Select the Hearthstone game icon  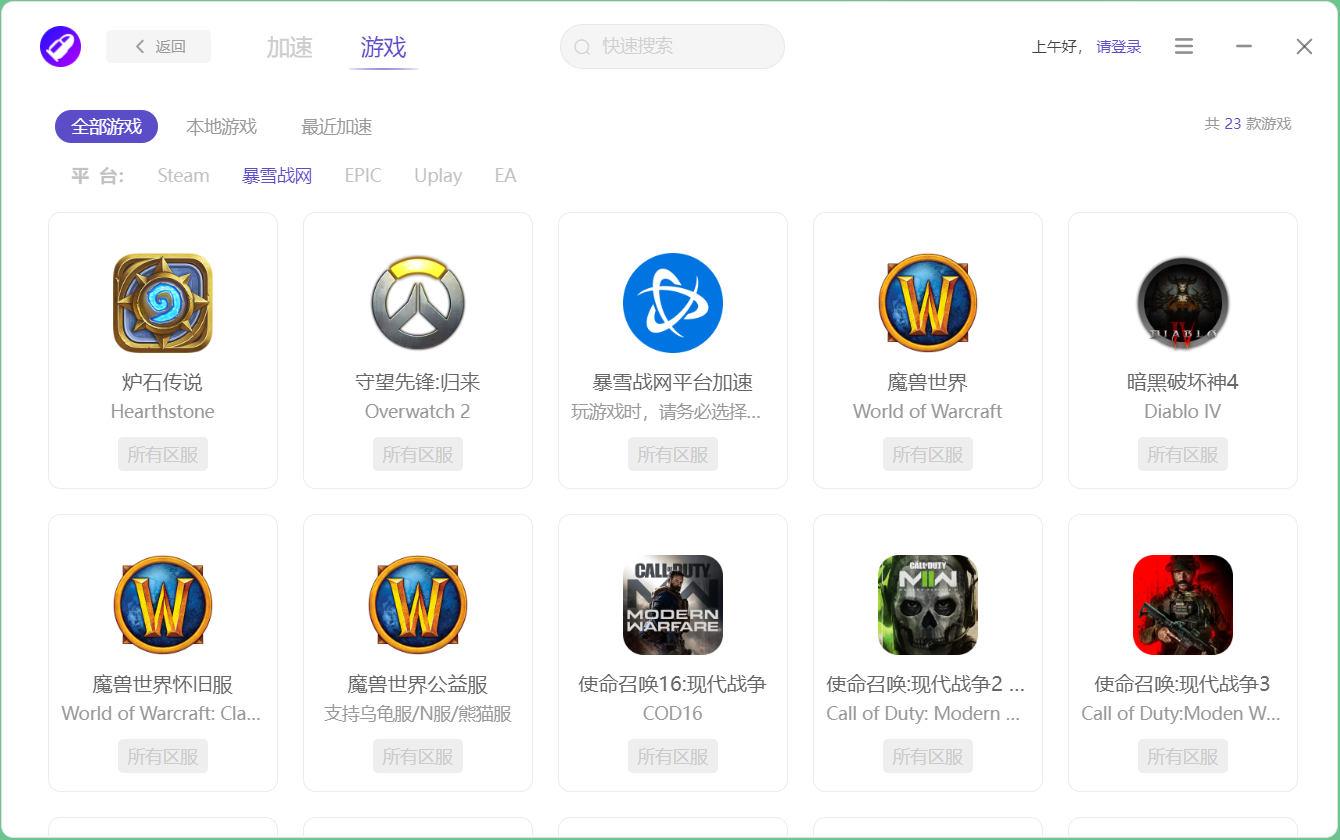click(163, 303)
